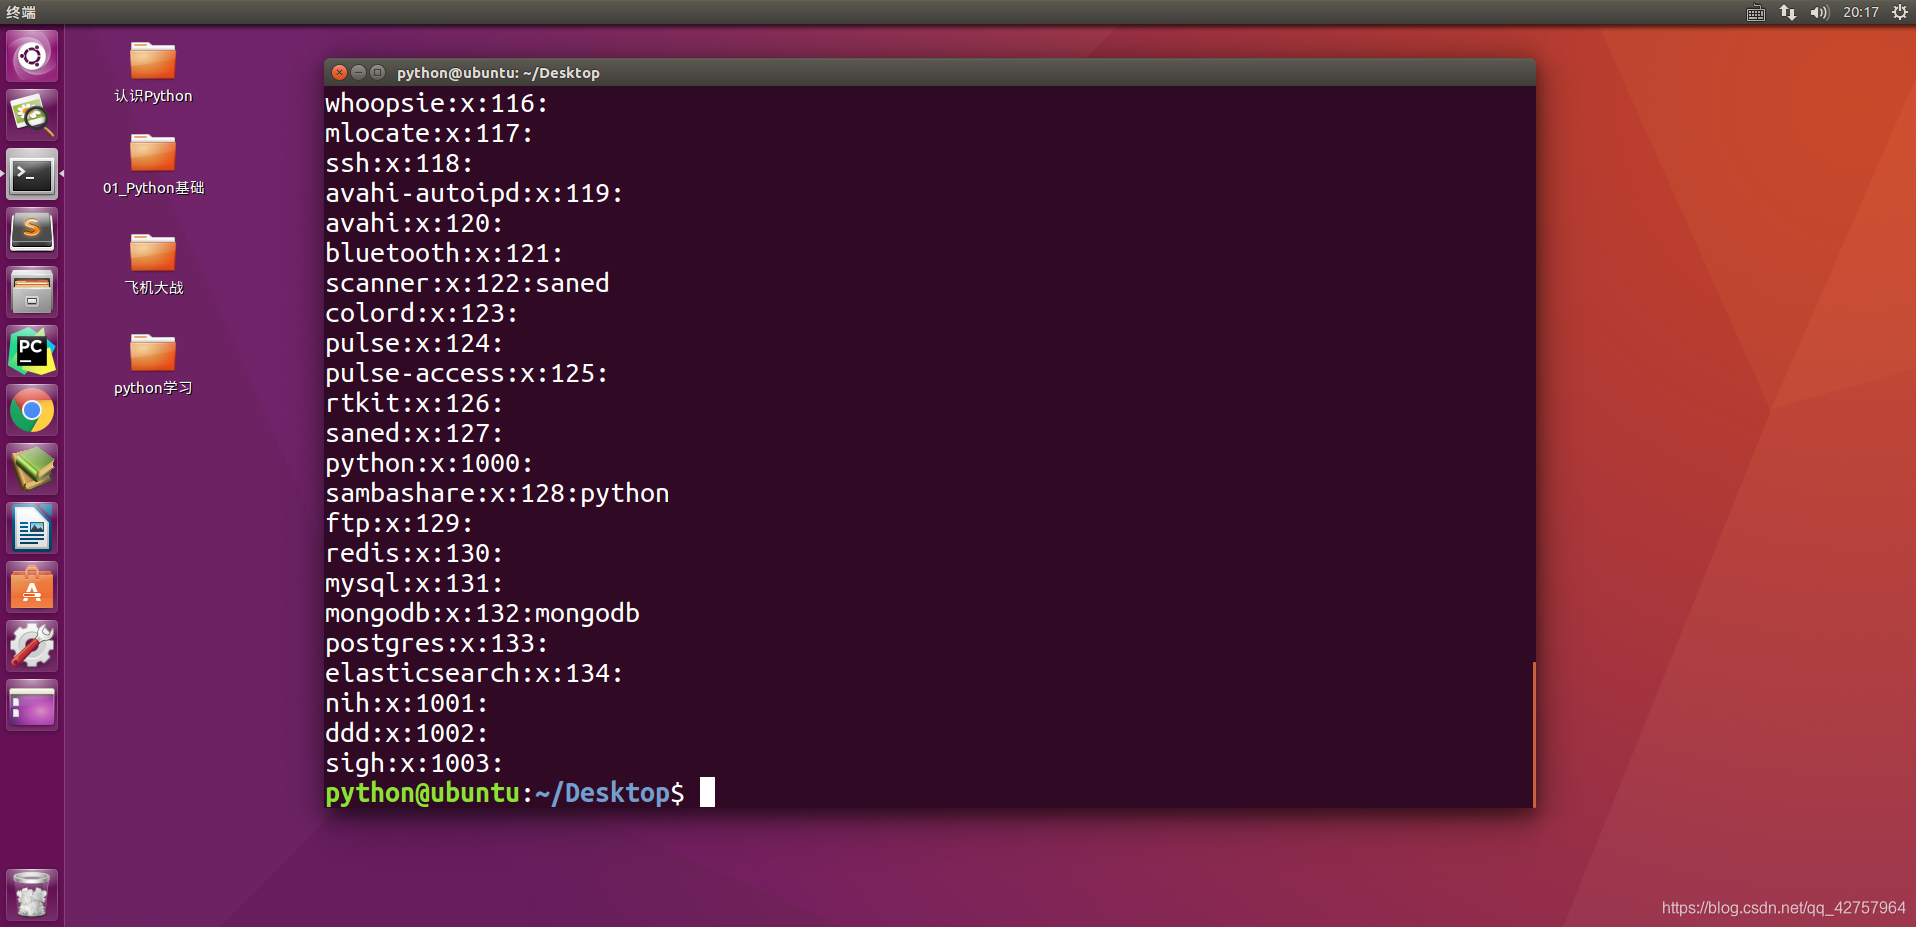The width and height of the screenshot is (1916, 927).
Task: Click the line postgres:x:133:
Action: [436, 643]
